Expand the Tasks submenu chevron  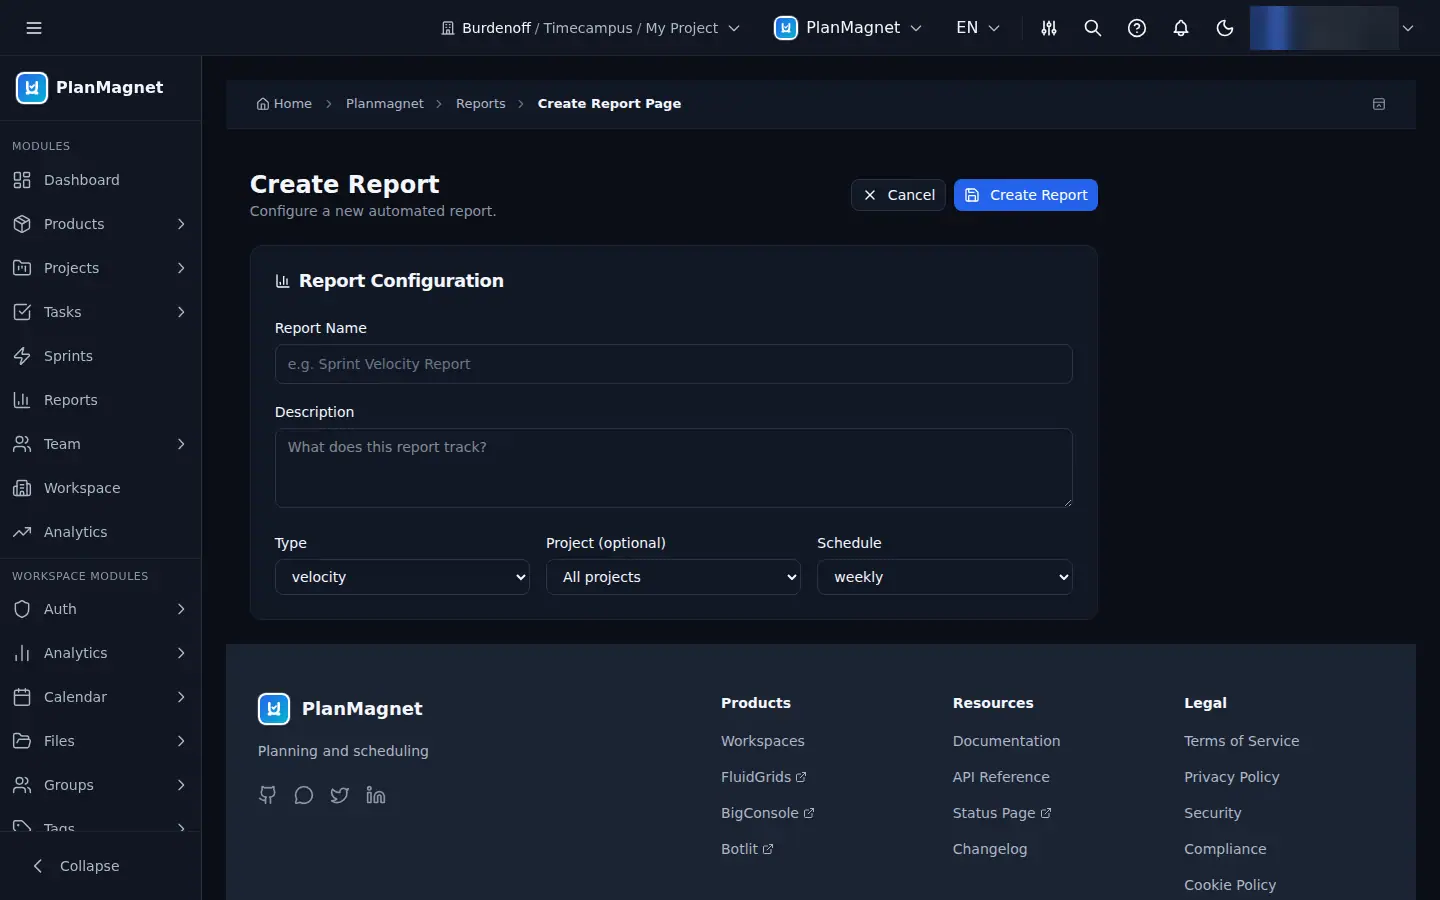coord(181,312)
